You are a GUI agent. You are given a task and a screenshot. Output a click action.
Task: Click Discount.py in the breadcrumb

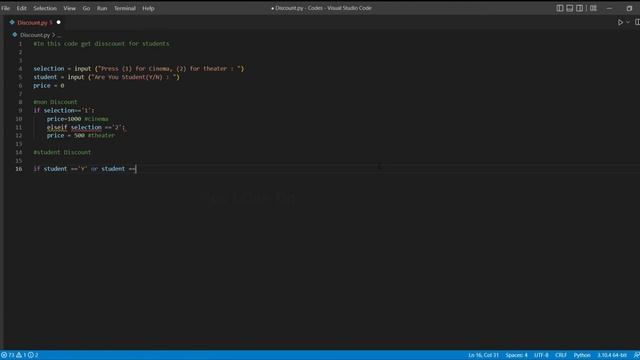click(x=35, y=35)
